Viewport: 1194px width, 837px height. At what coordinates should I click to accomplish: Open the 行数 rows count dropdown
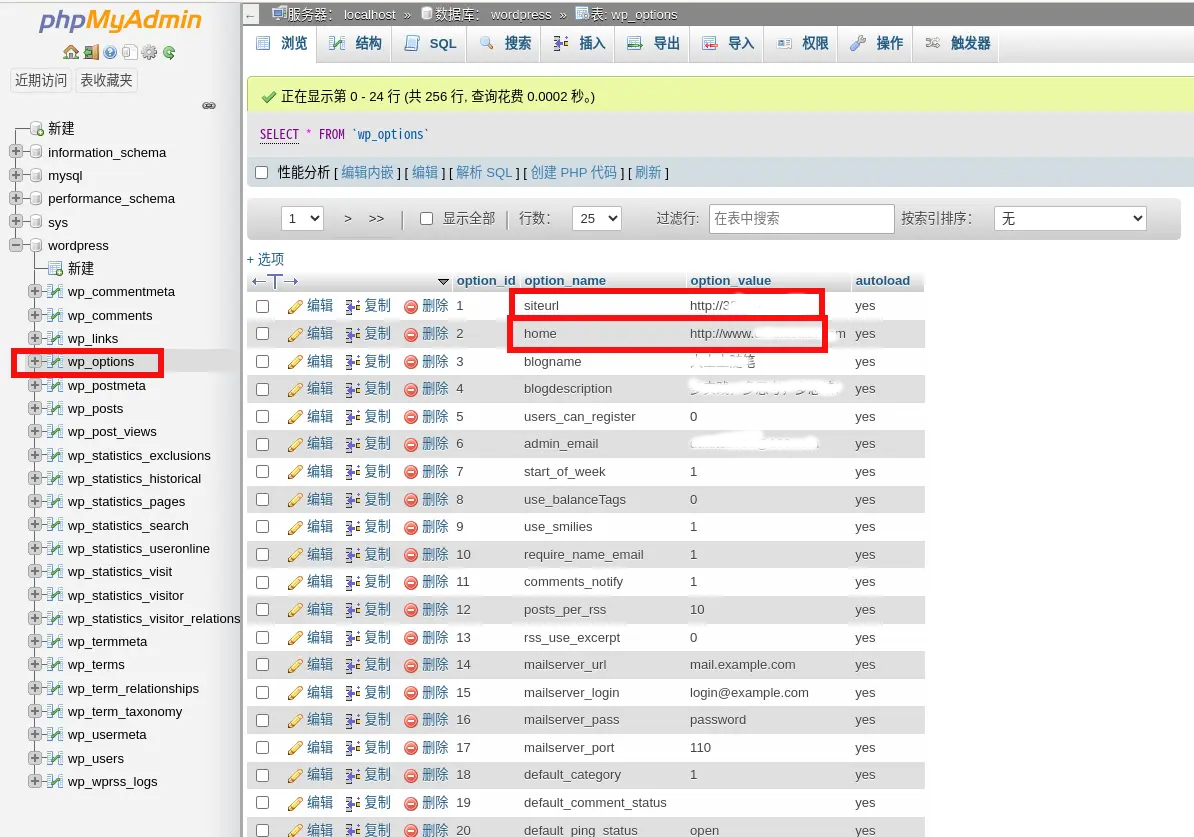point(597,219)
